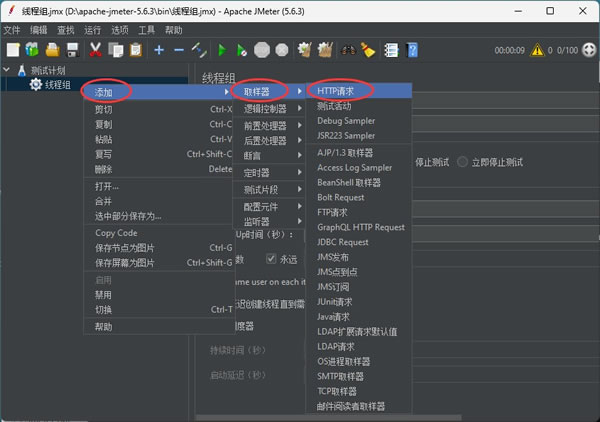Viewport: 600px width, 422px height.
Task: Open the Templates icon in toolbar
Action: 32,50
